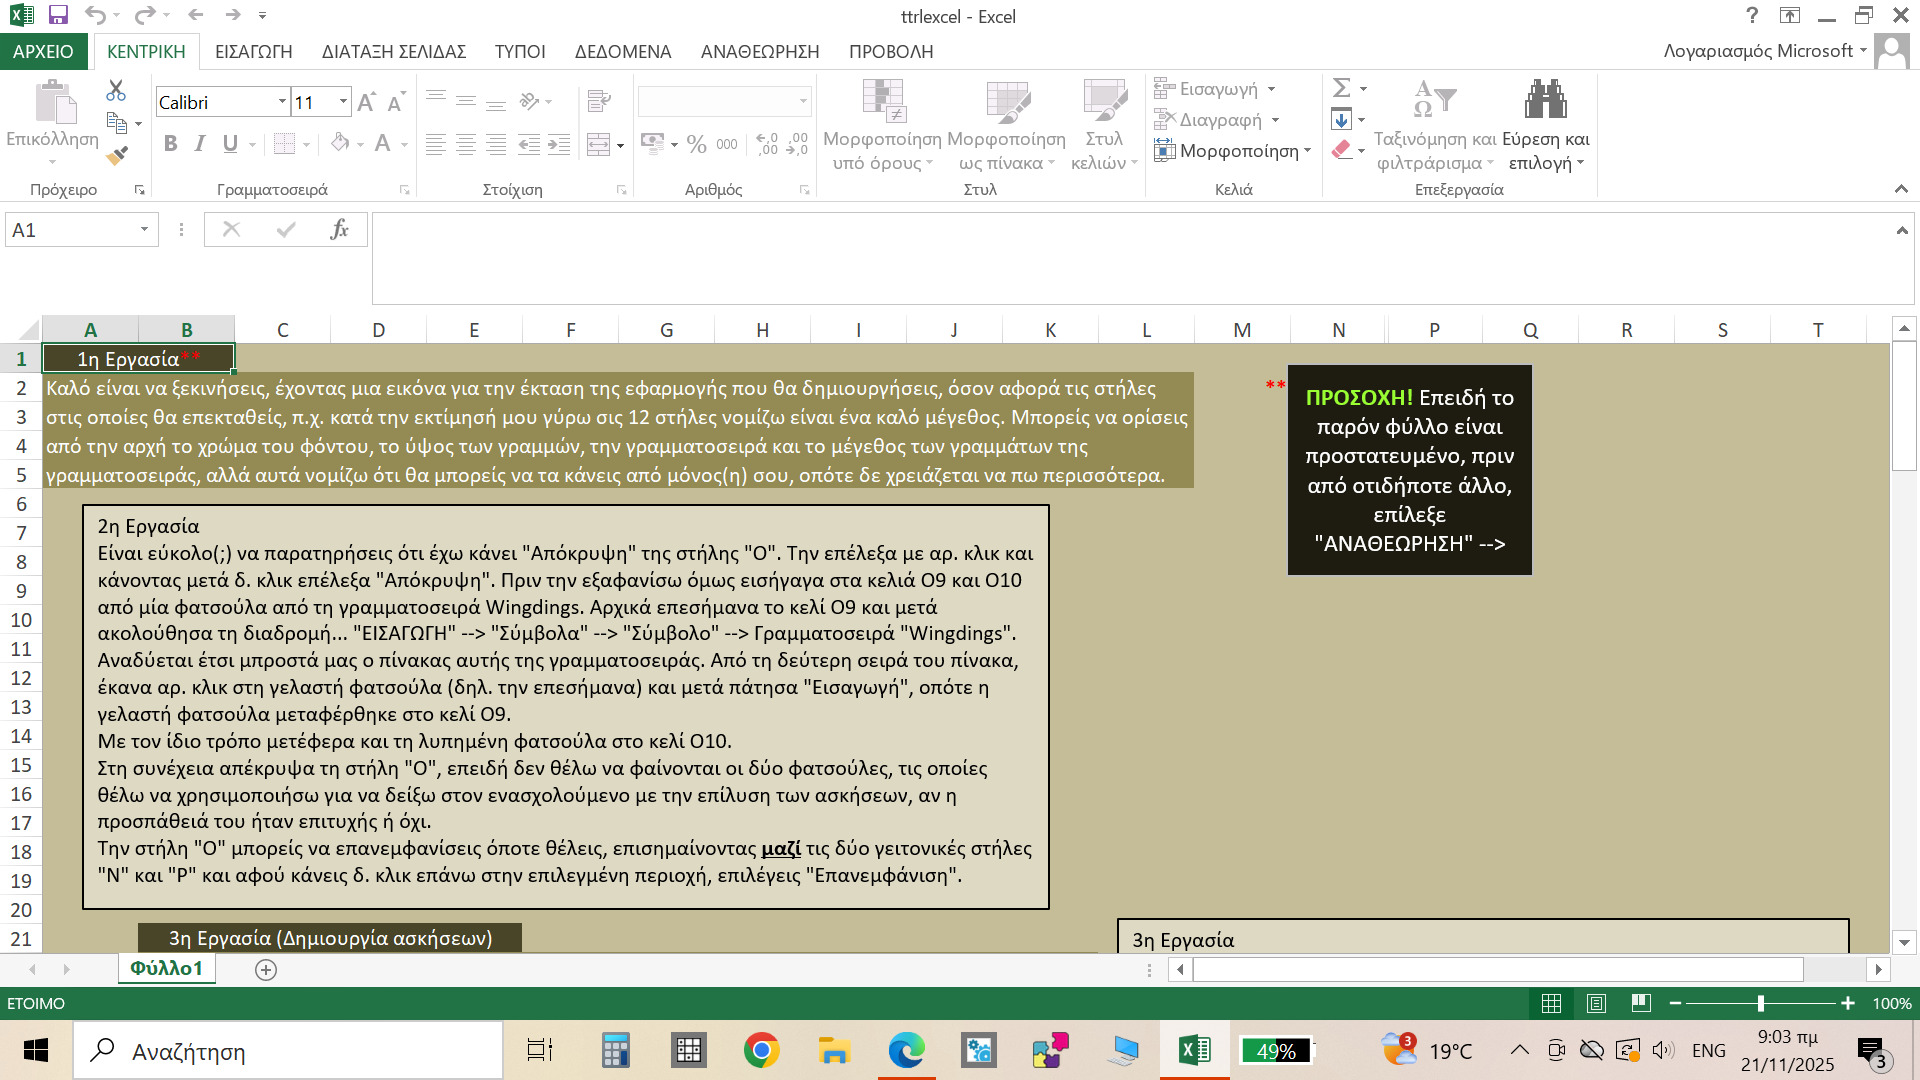The width and height of the screenshot is (1920, 1080).
Task: Click the vertical scrollbar down arrow
Action: coord(1904,942)
